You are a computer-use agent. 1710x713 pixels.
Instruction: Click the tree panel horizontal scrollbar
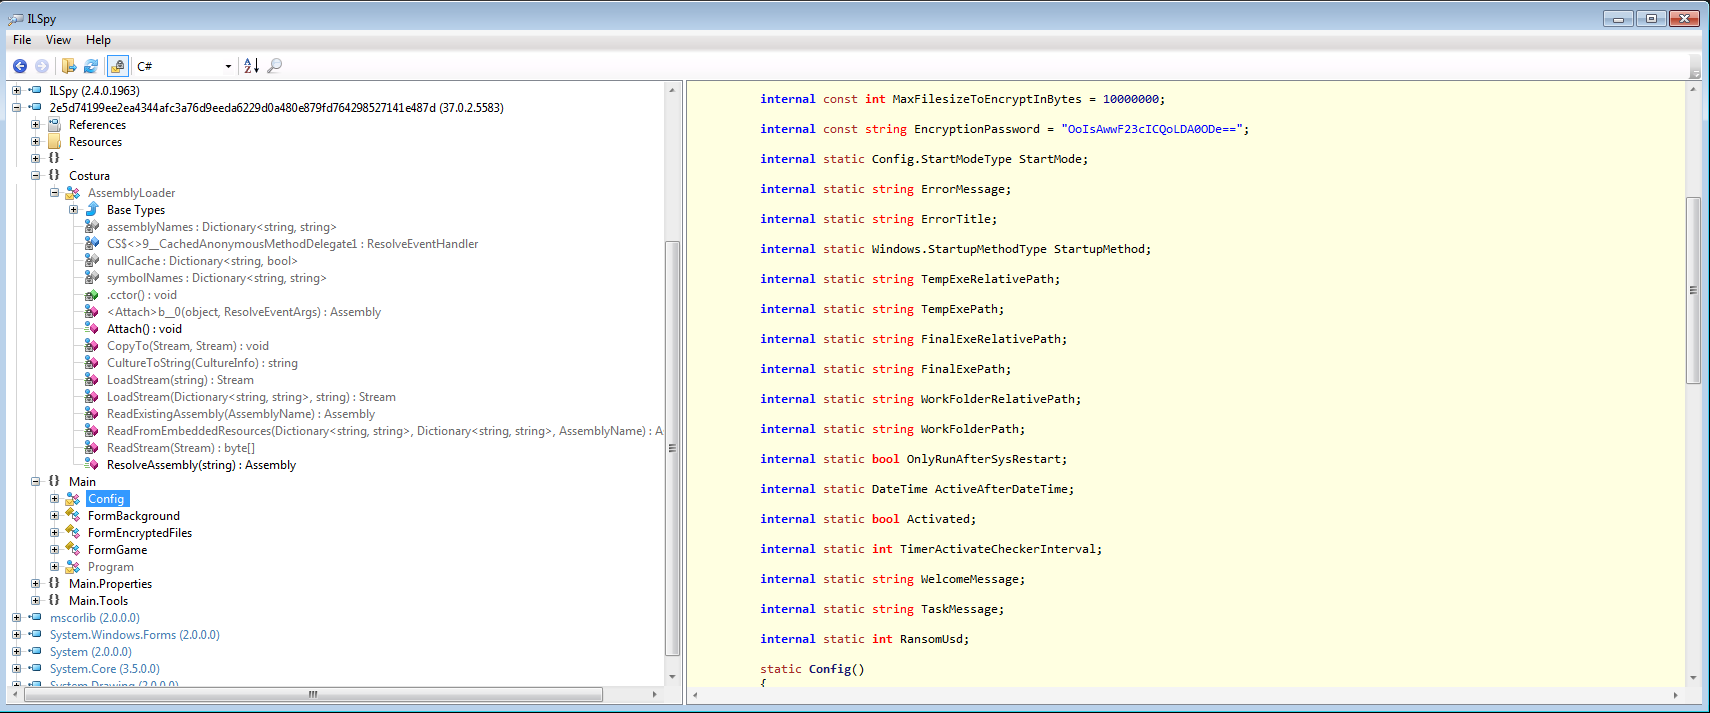pos(313,694)
